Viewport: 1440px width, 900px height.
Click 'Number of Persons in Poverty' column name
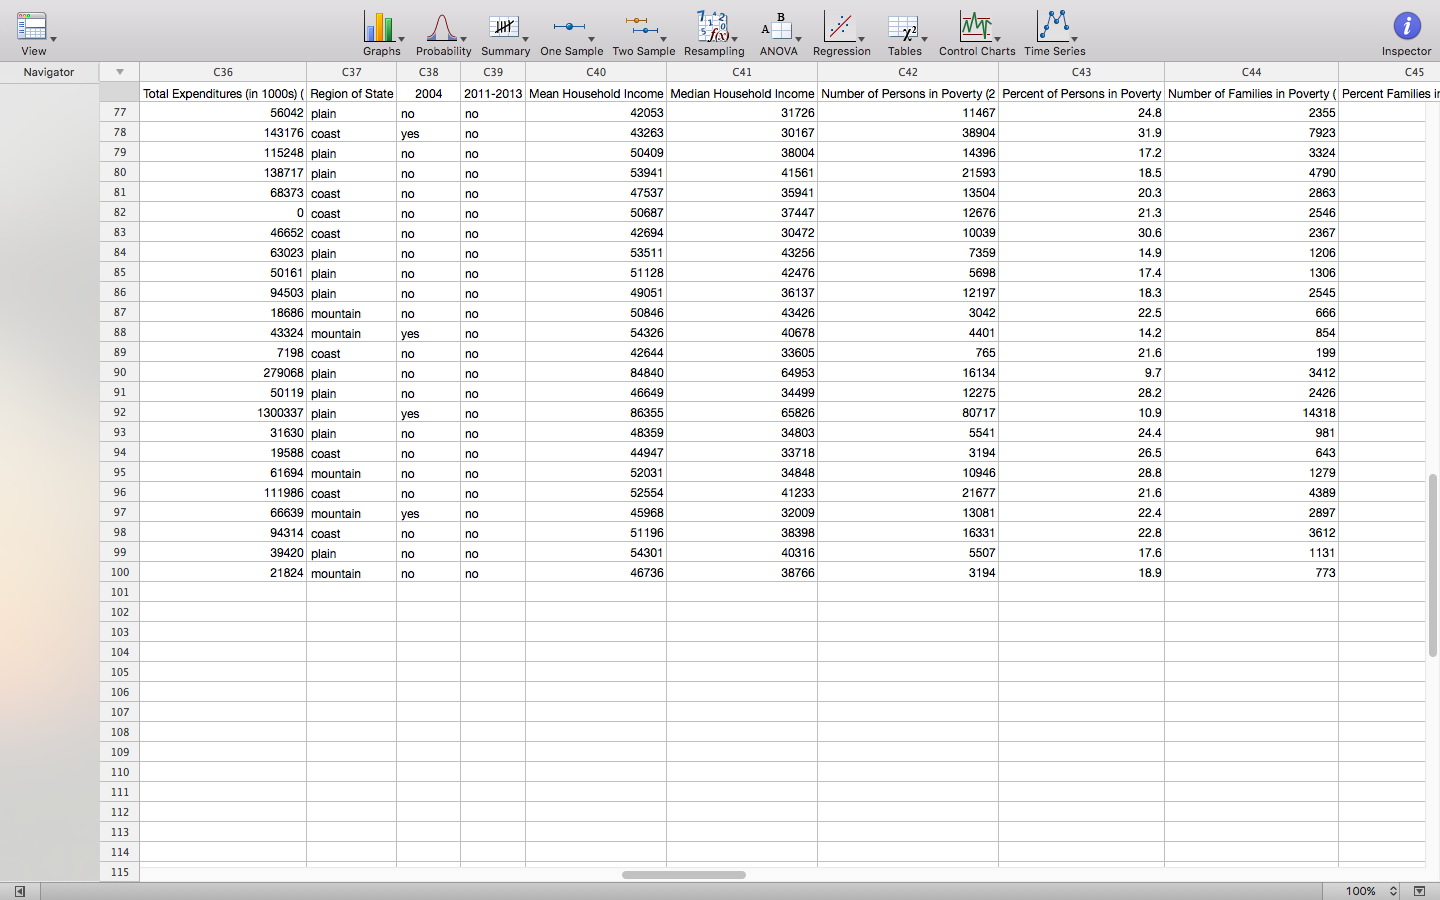[908, 94]
